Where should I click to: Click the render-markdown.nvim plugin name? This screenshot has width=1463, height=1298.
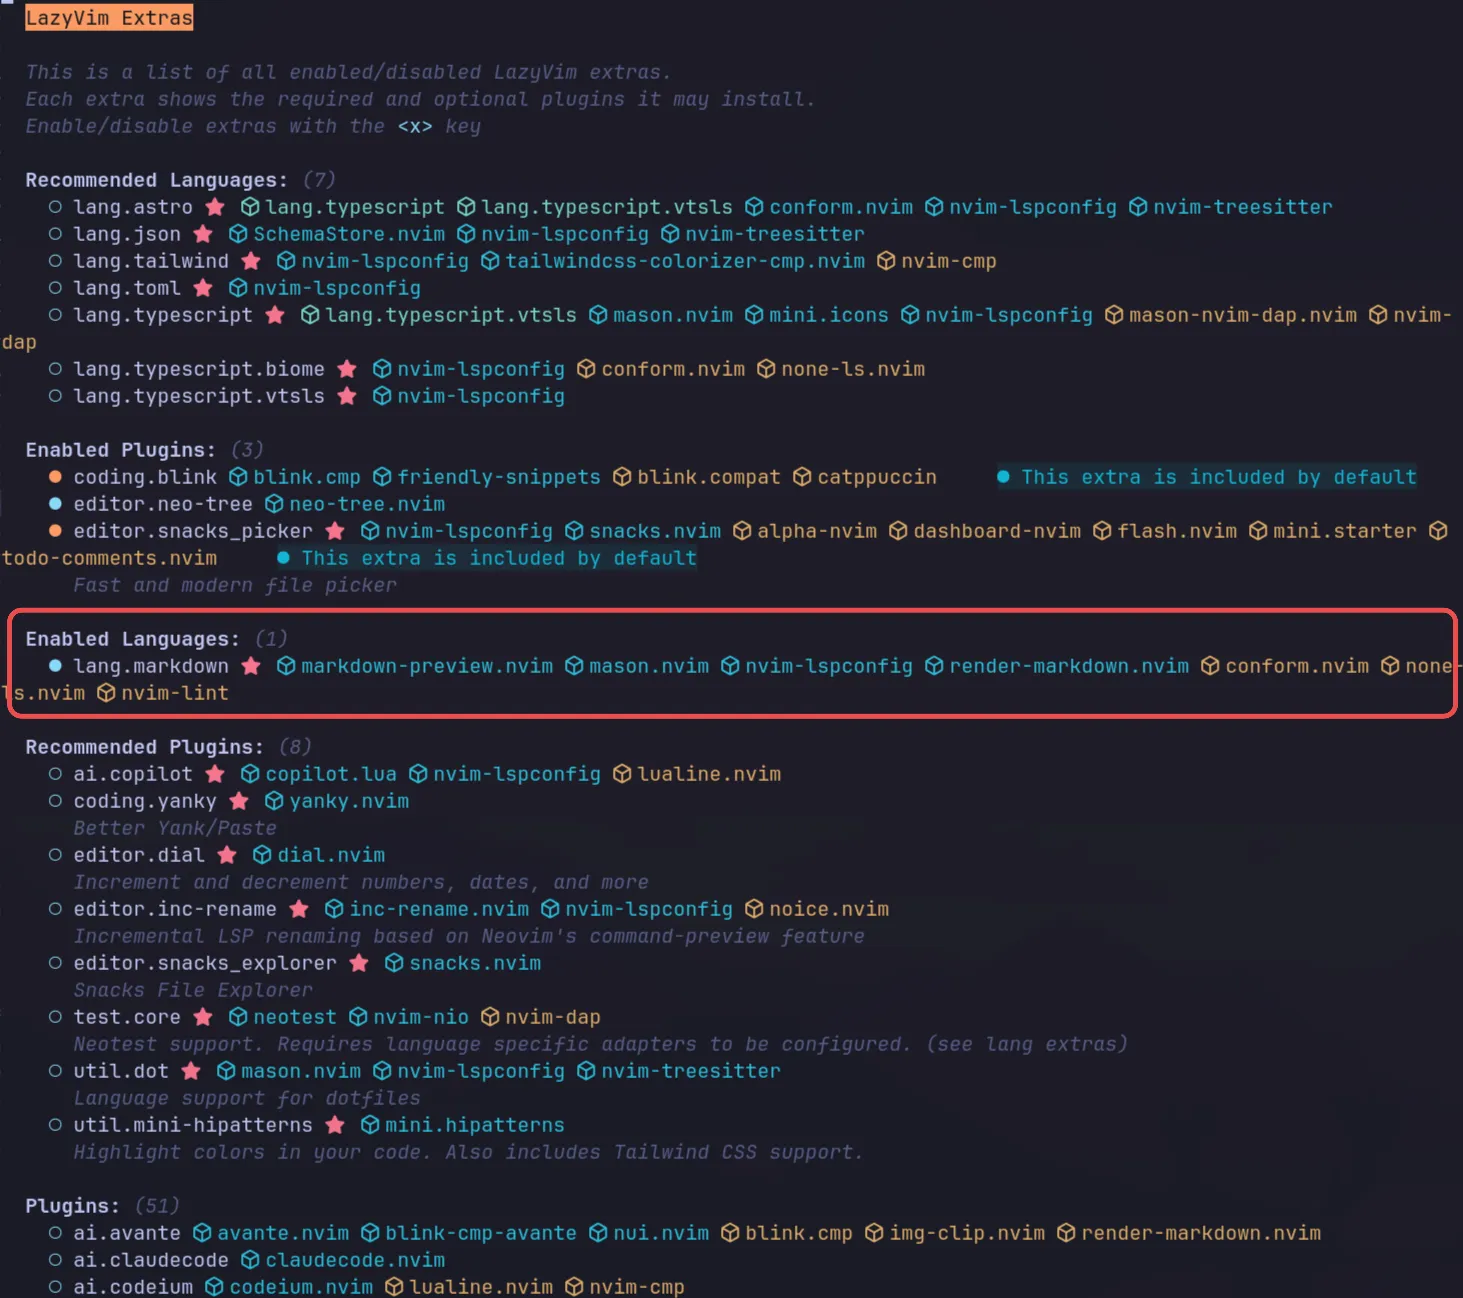click(1069, 666)
